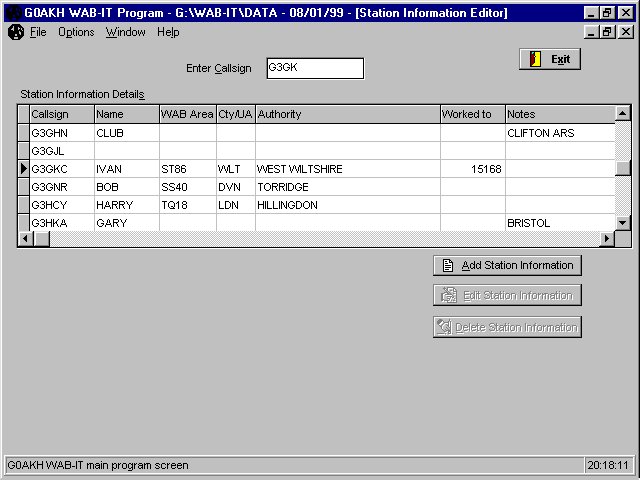Click the row selector for G3GNR
This screenshot has width=640, height=480.
[x=24, y=187]
